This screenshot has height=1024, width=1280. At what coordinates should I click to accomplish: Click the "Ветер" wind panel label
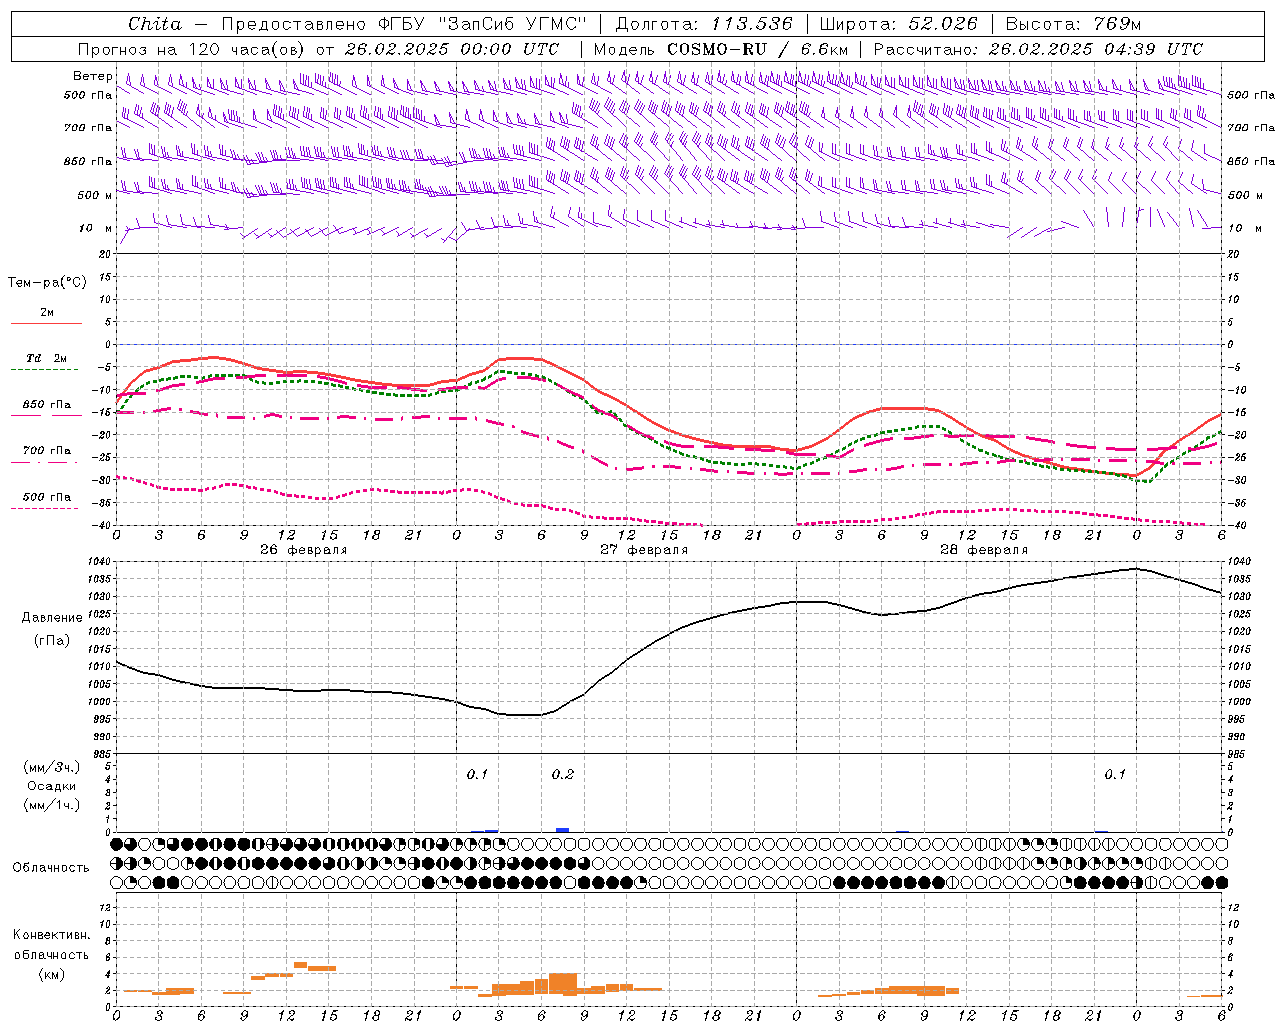(x=92, y=76)
